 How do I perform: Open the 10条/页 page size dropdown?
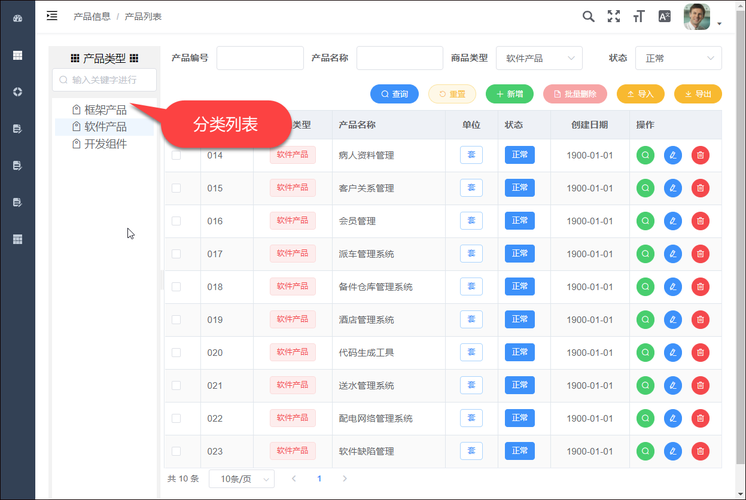pyautogui.click(x=242, y=479)
